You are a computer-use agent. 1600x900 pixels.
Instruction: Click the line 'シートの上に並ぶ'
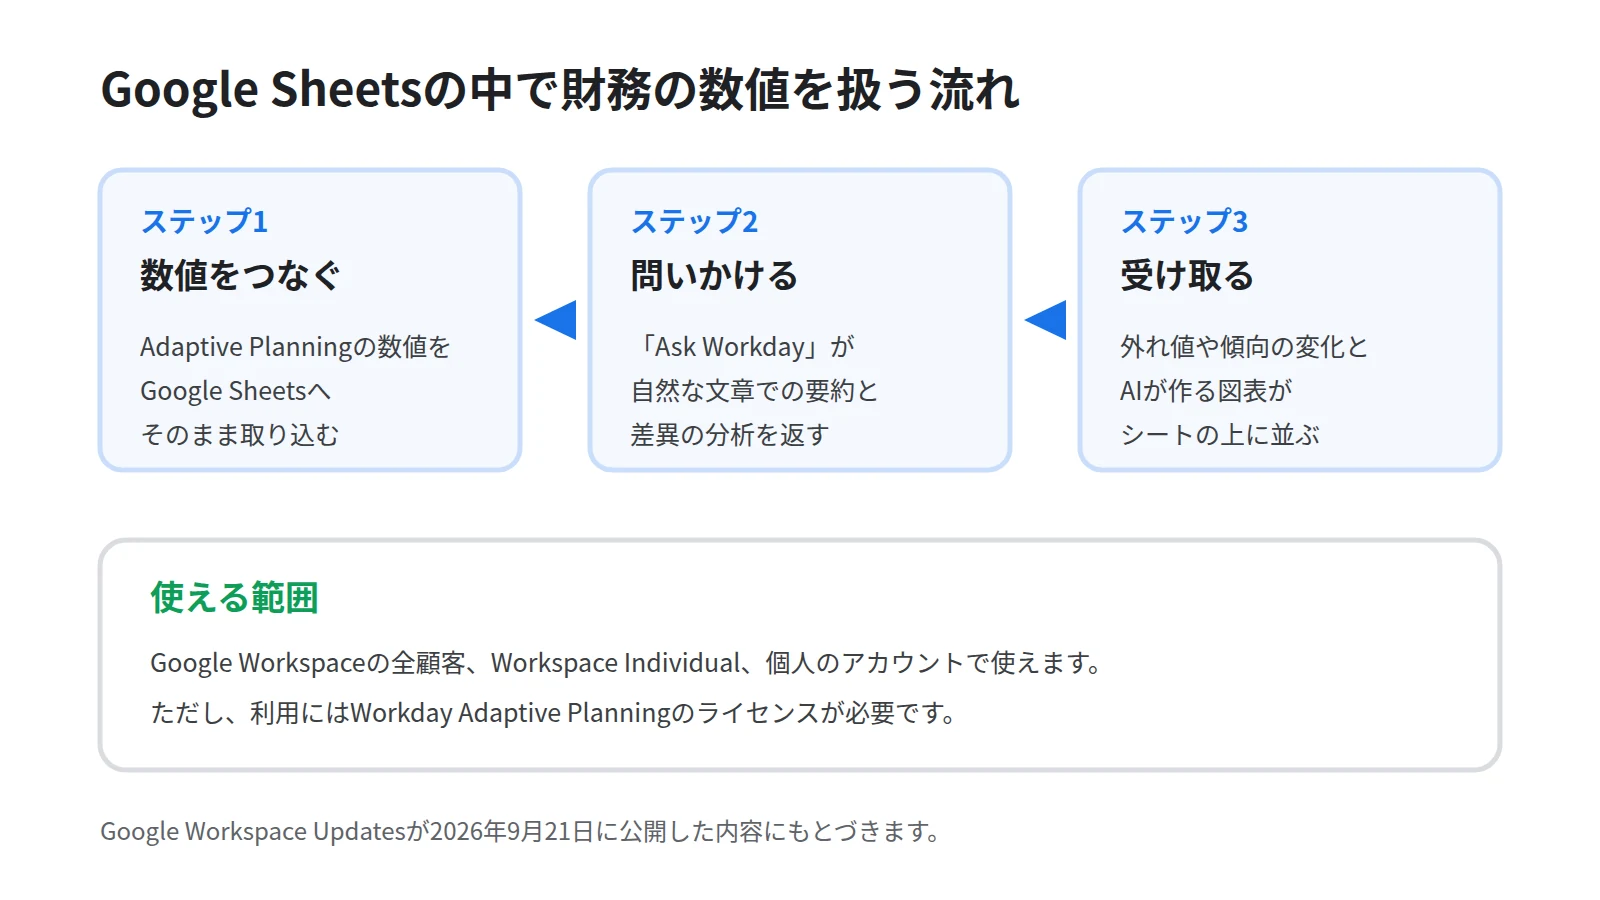tap(1220, 435)
